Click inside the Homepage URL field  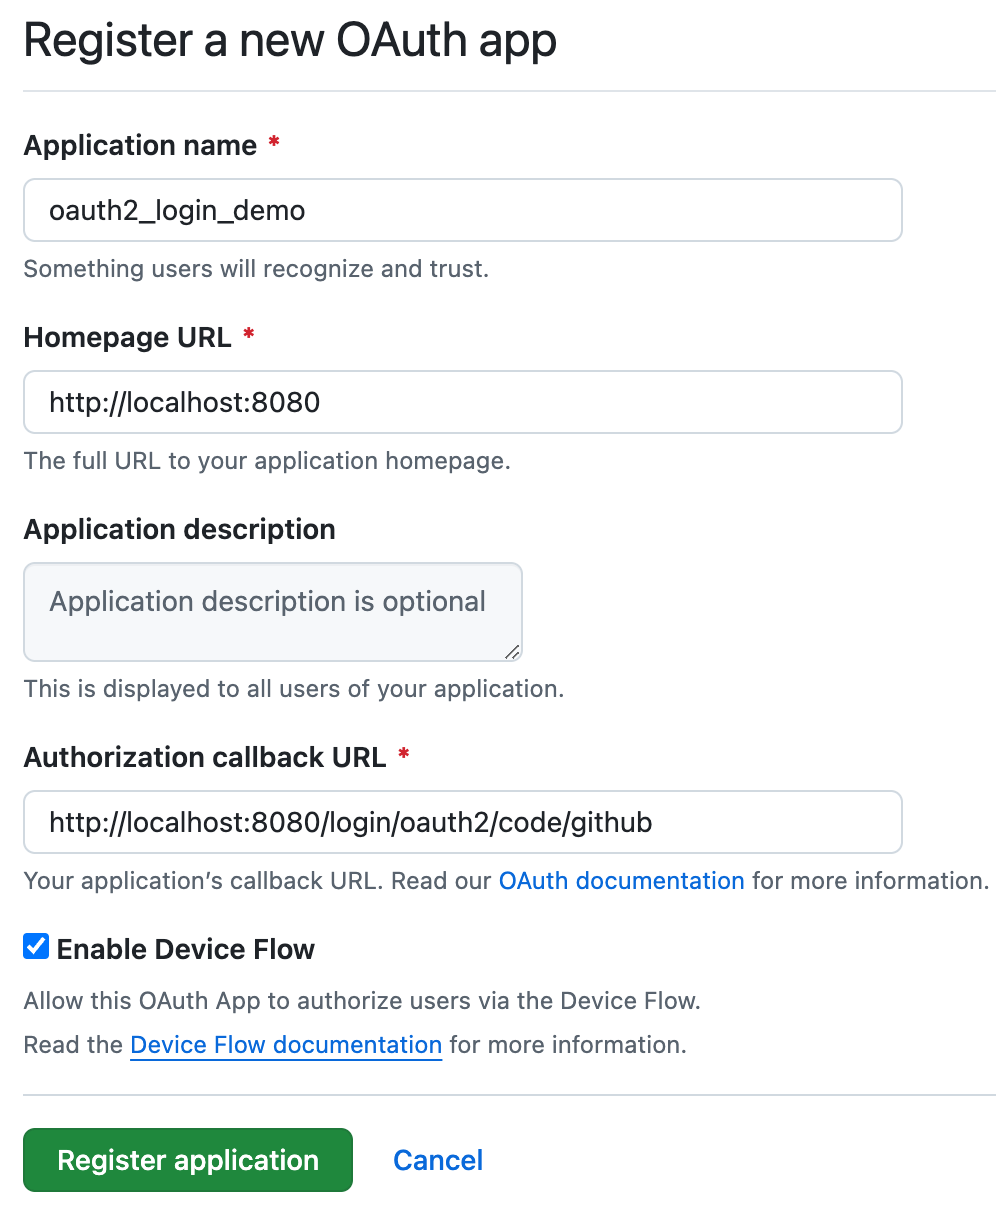point(462,402)
